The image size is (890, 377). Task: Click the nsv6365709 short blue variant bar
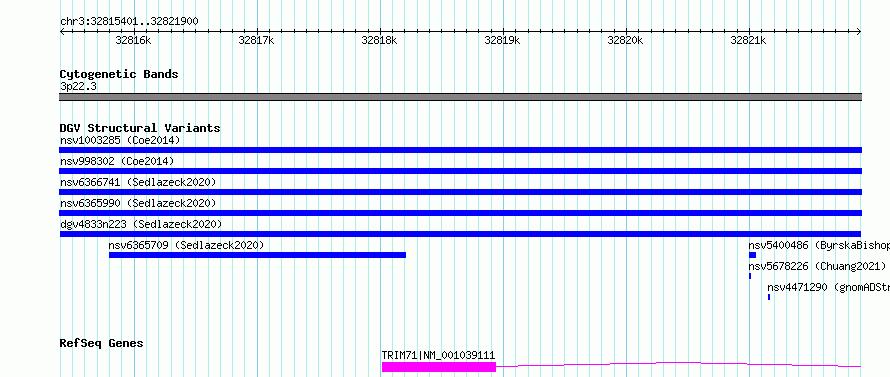point(257,255)
